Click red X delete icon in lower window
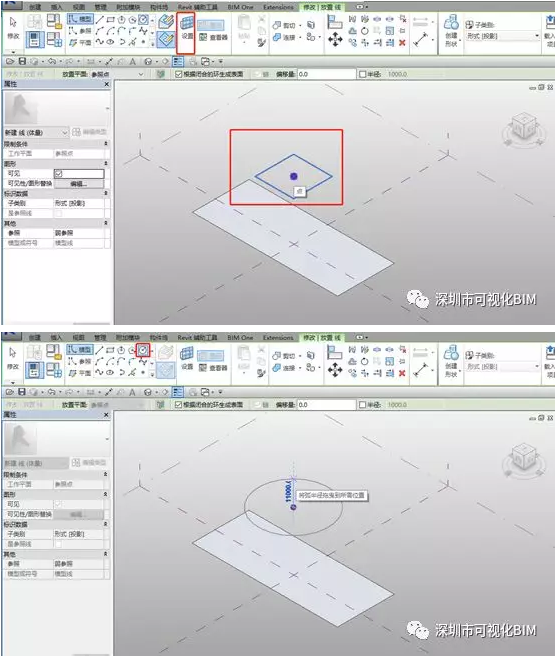The image size is (560, 660). click(x=402, y=373)
